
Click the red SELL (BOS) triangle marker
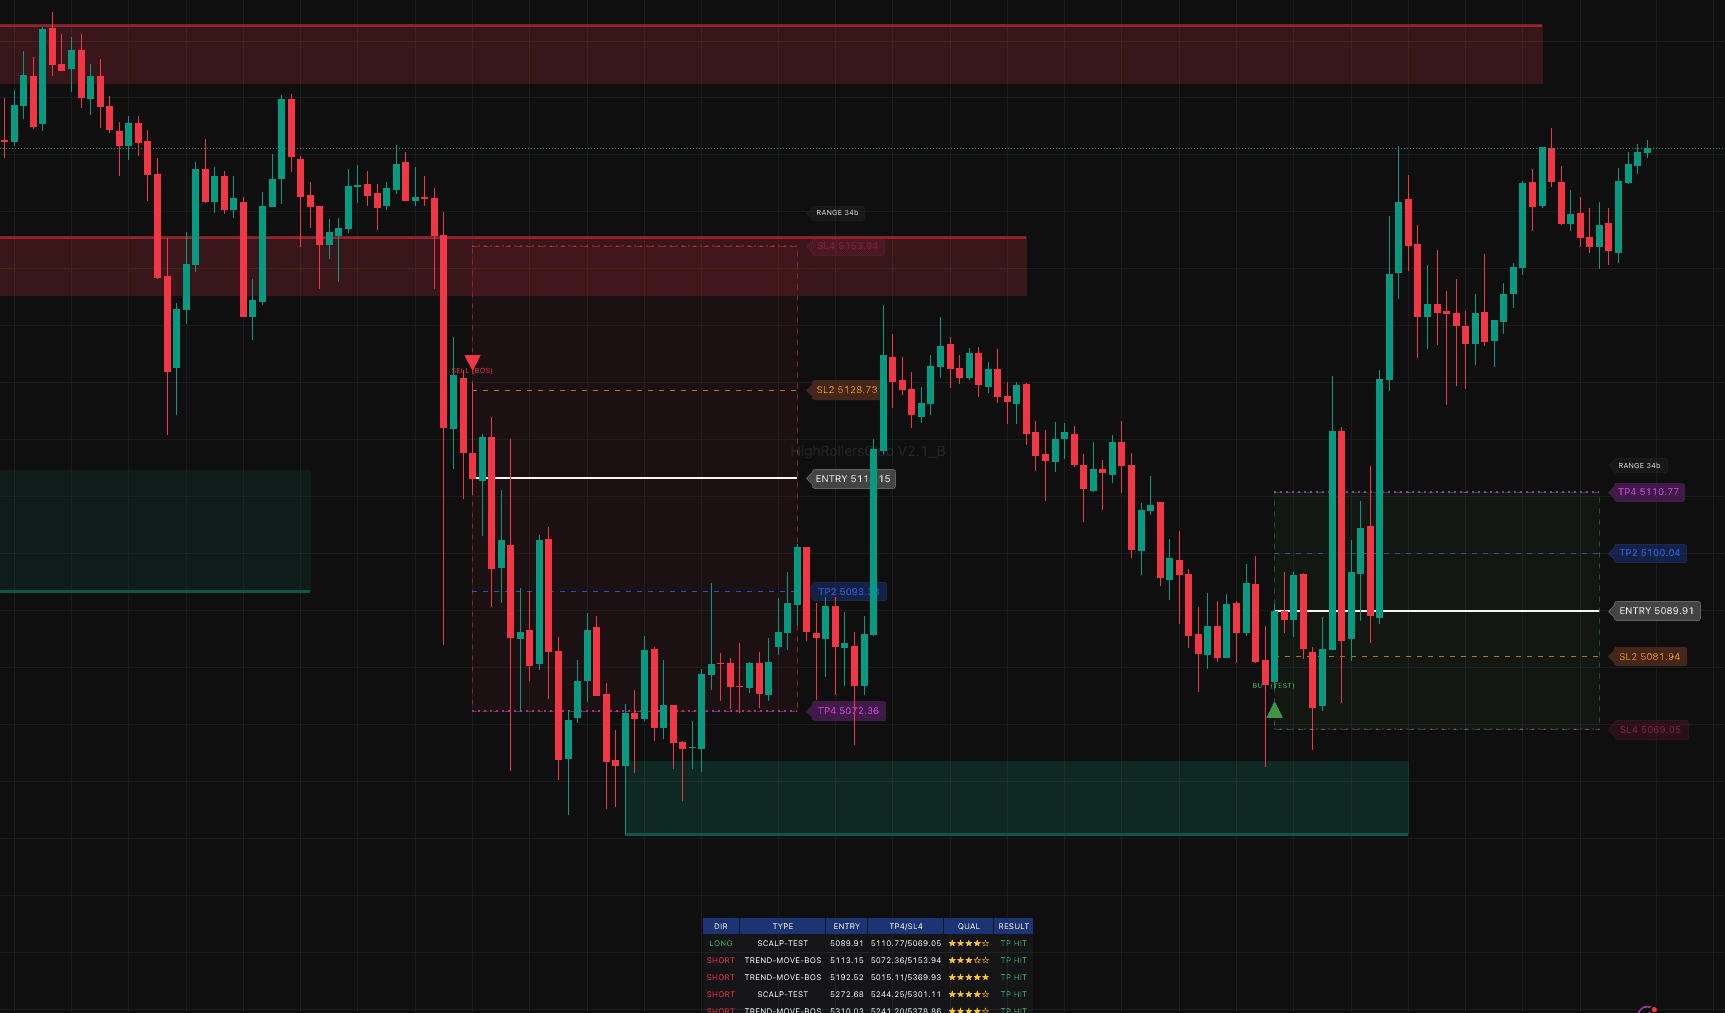click(471, 362)
